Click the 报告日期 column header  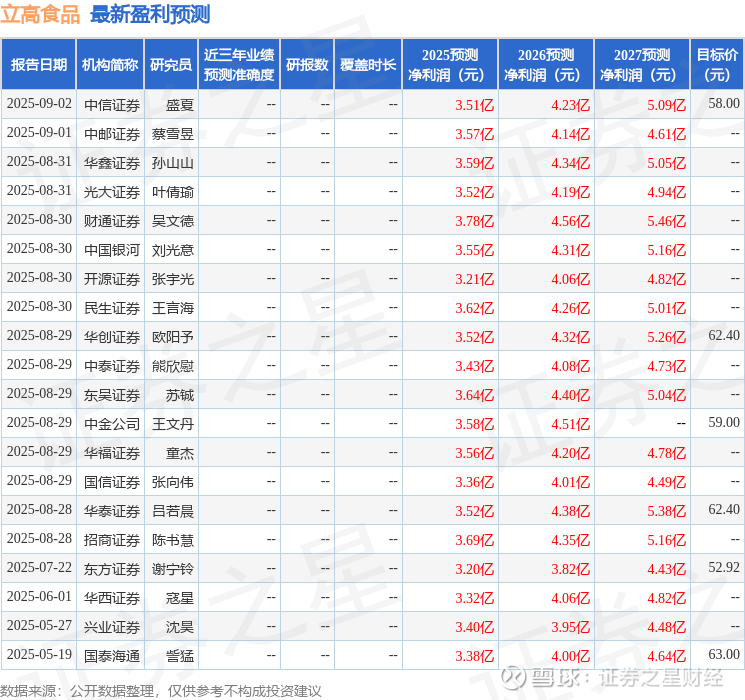38,65
